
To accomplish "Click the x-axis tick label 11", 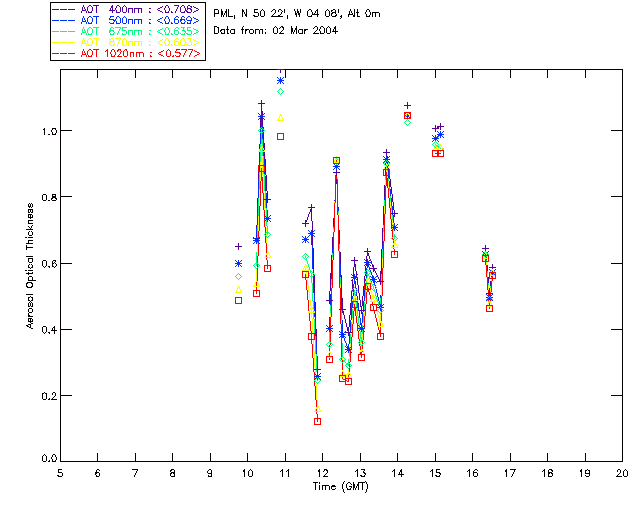I will coord(285,473).
